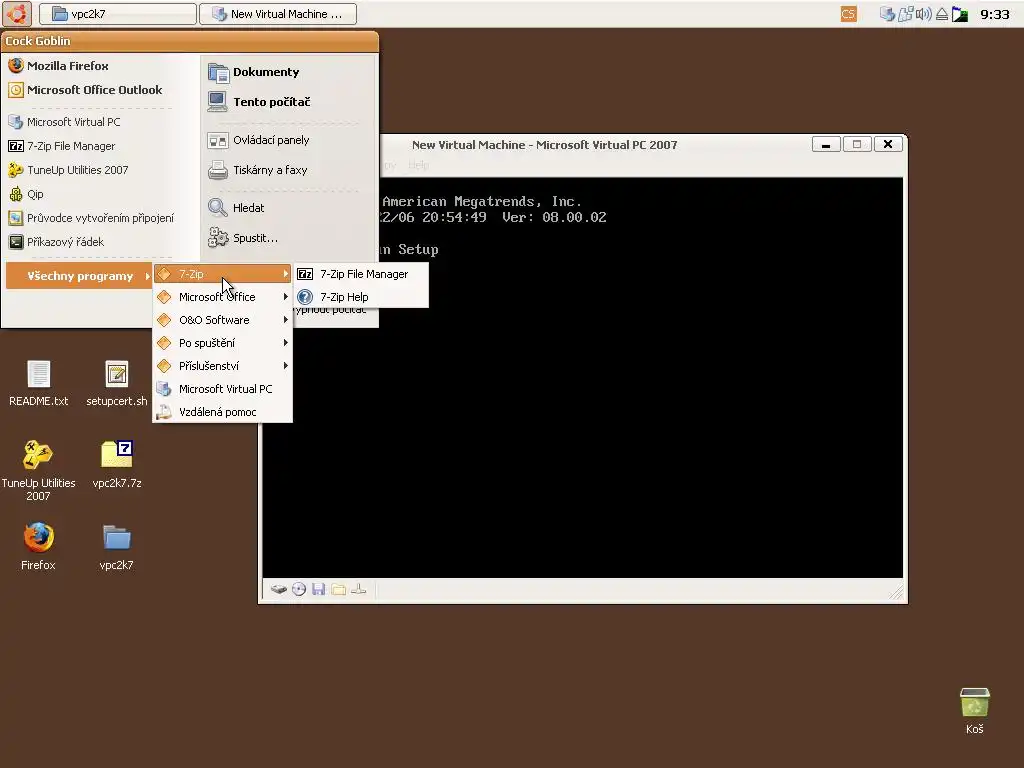Click the network adapter status icon
This screenshot has width=1024, height=768.
click(x=359, y=589)
